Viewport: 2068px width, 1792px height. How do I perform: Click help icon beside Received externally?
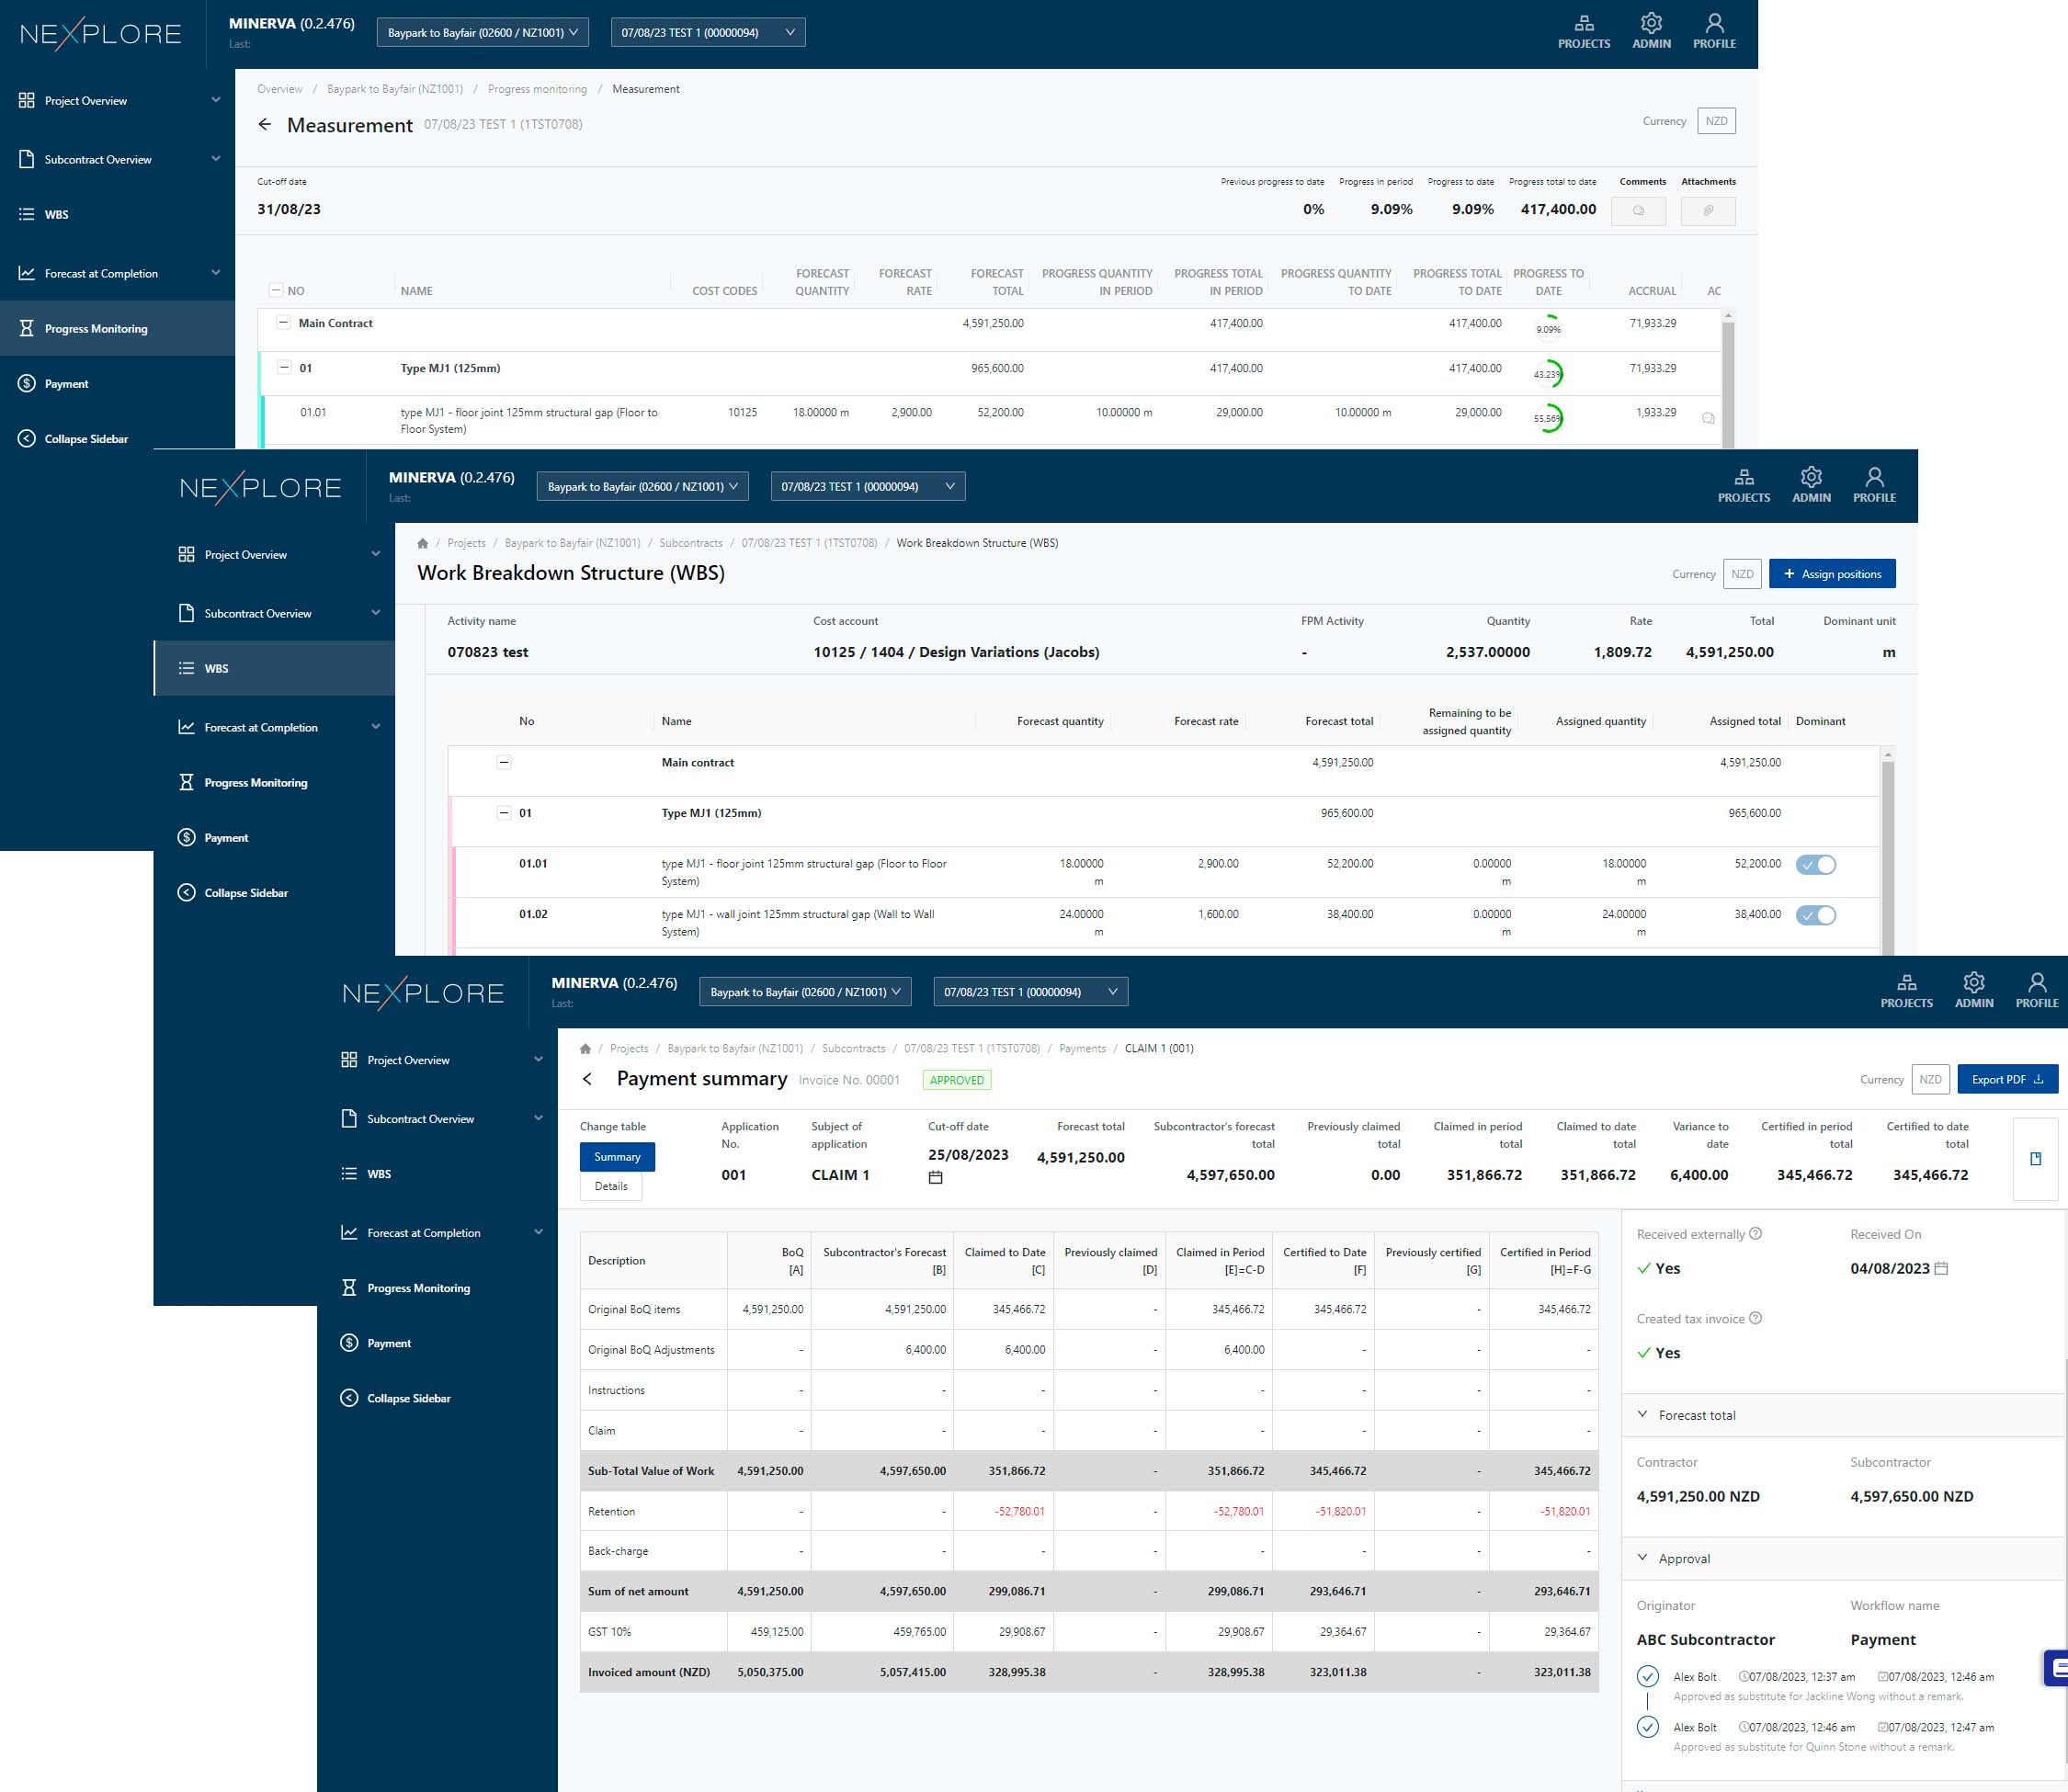(1755, 1234)
